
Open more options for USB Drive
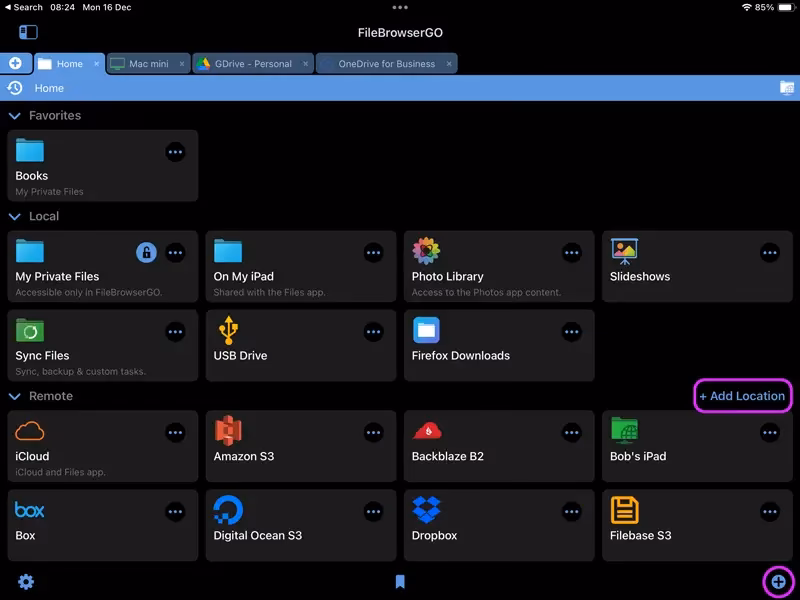(373, 332)
